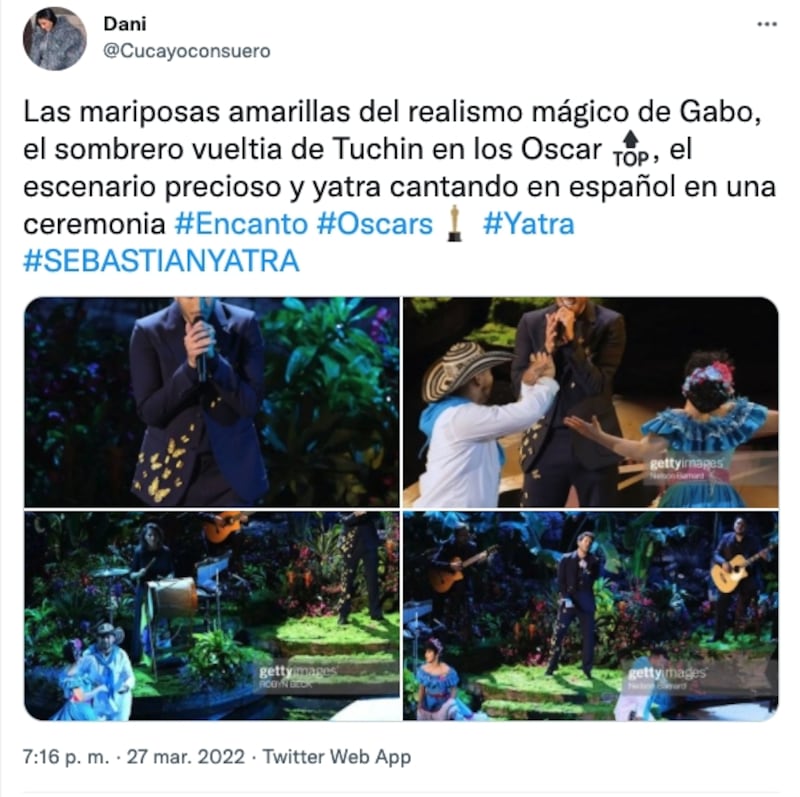Open photo with sombrero vueltiao dancer
Viewport: 800px width, 797px height.
(x=591, y=402)
